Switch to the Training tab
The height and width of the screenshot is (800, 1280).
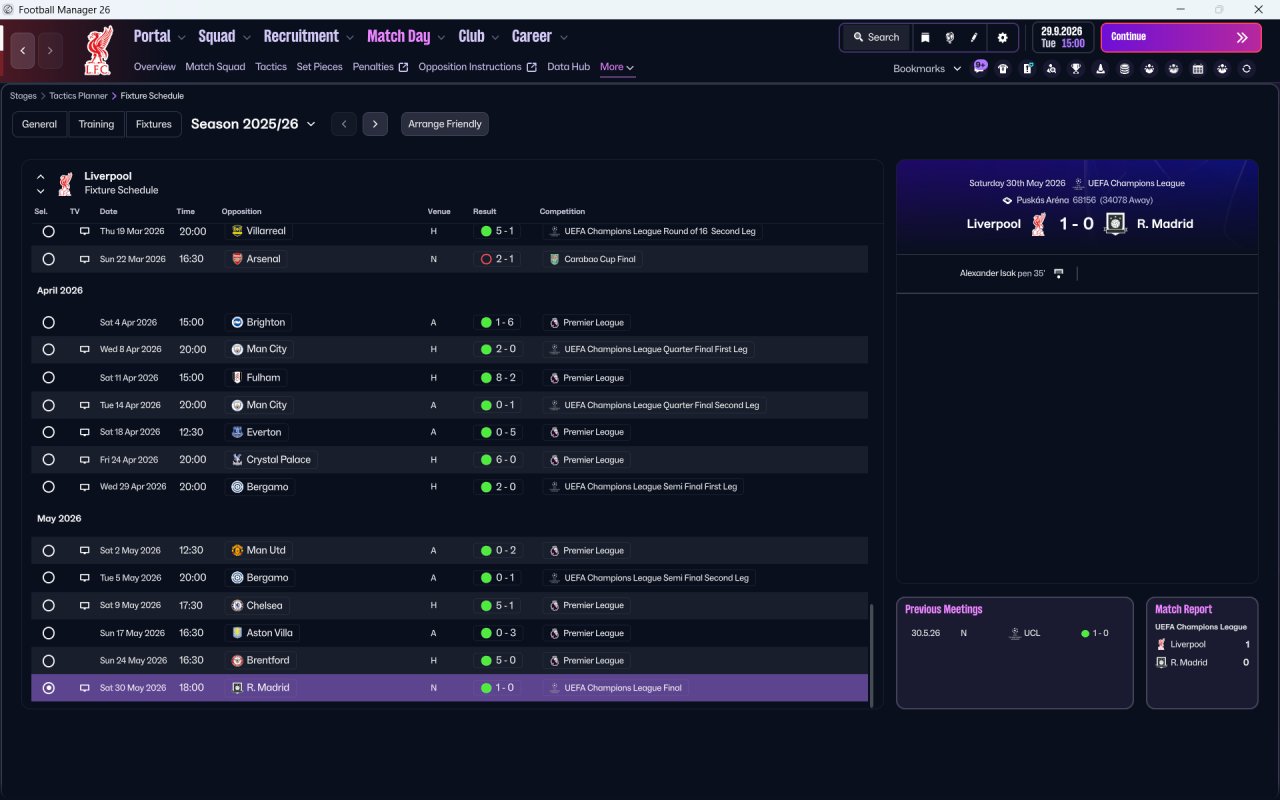point(96,124)
